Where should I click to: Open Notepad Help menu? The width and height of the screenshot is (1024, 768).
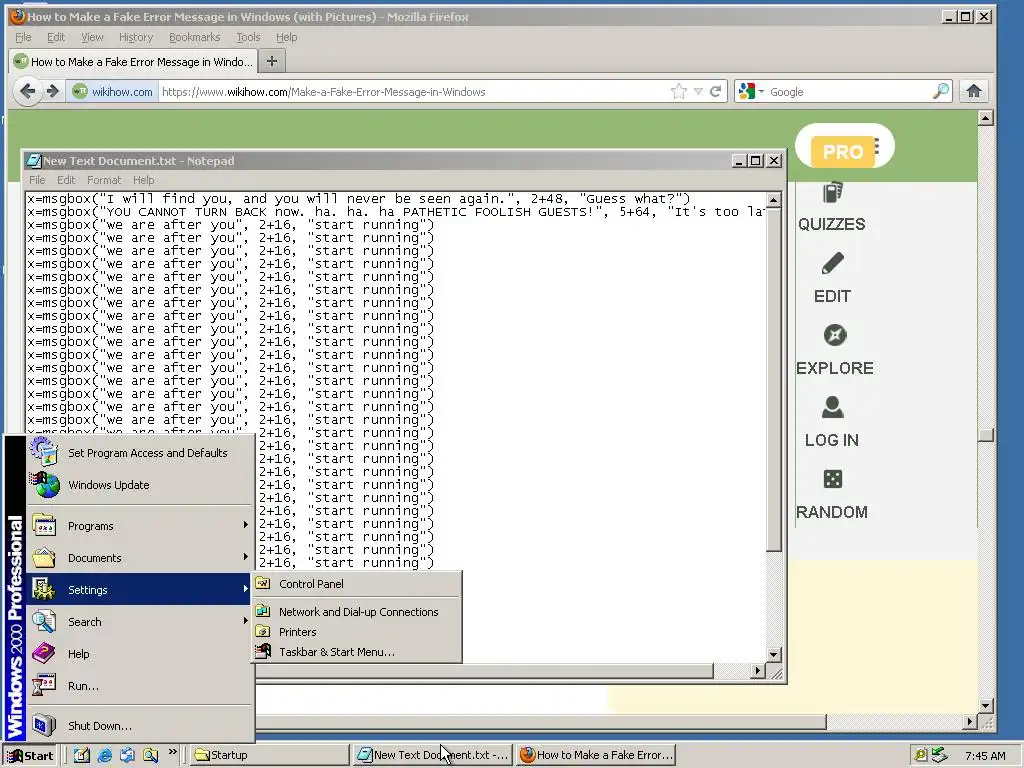(x=144, y=180)
